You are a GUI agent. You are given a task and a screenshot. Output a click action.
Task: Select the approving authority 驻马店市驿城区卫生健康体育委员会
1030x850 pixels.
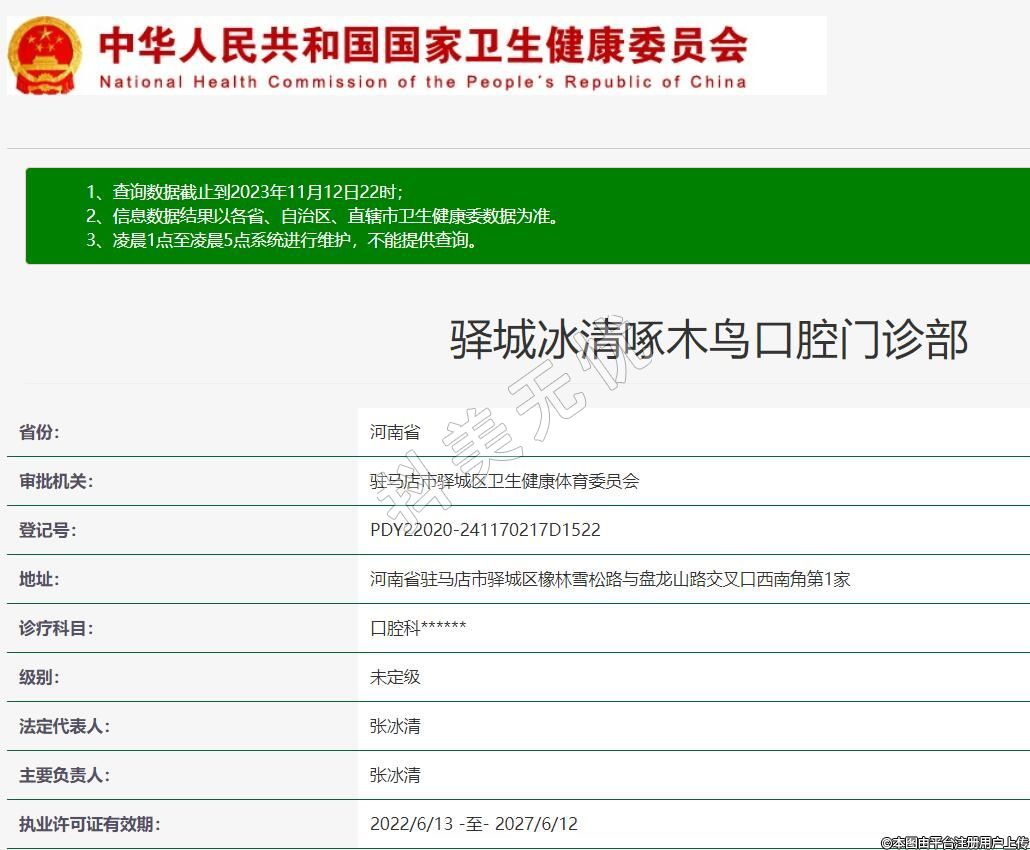[x=504, y=482]
